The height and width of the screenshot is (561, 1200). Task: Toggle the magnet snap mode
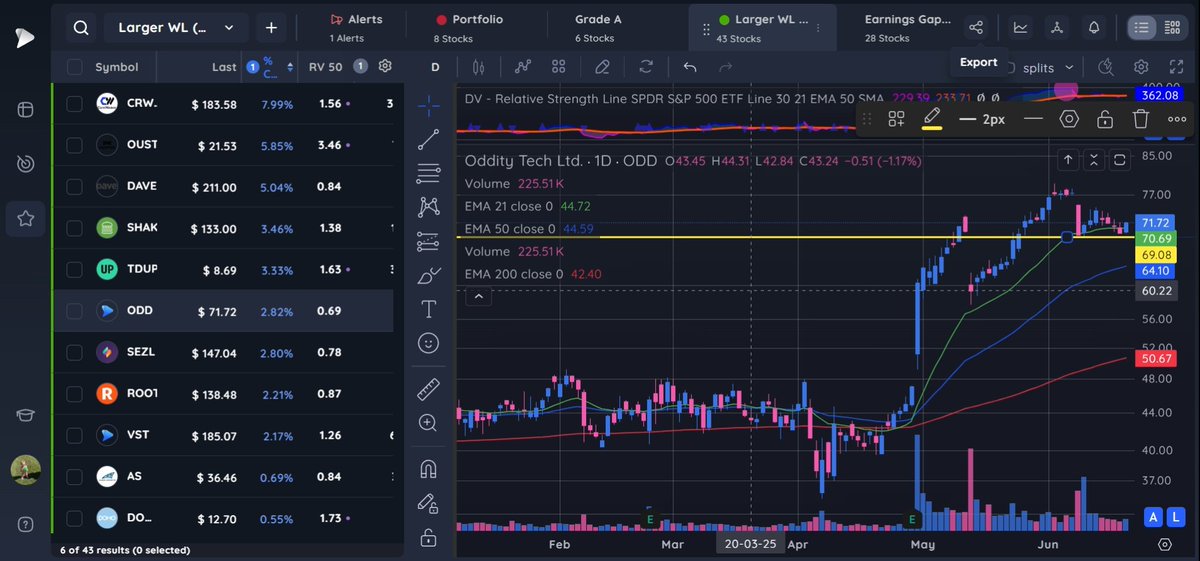tap(429, 469)
